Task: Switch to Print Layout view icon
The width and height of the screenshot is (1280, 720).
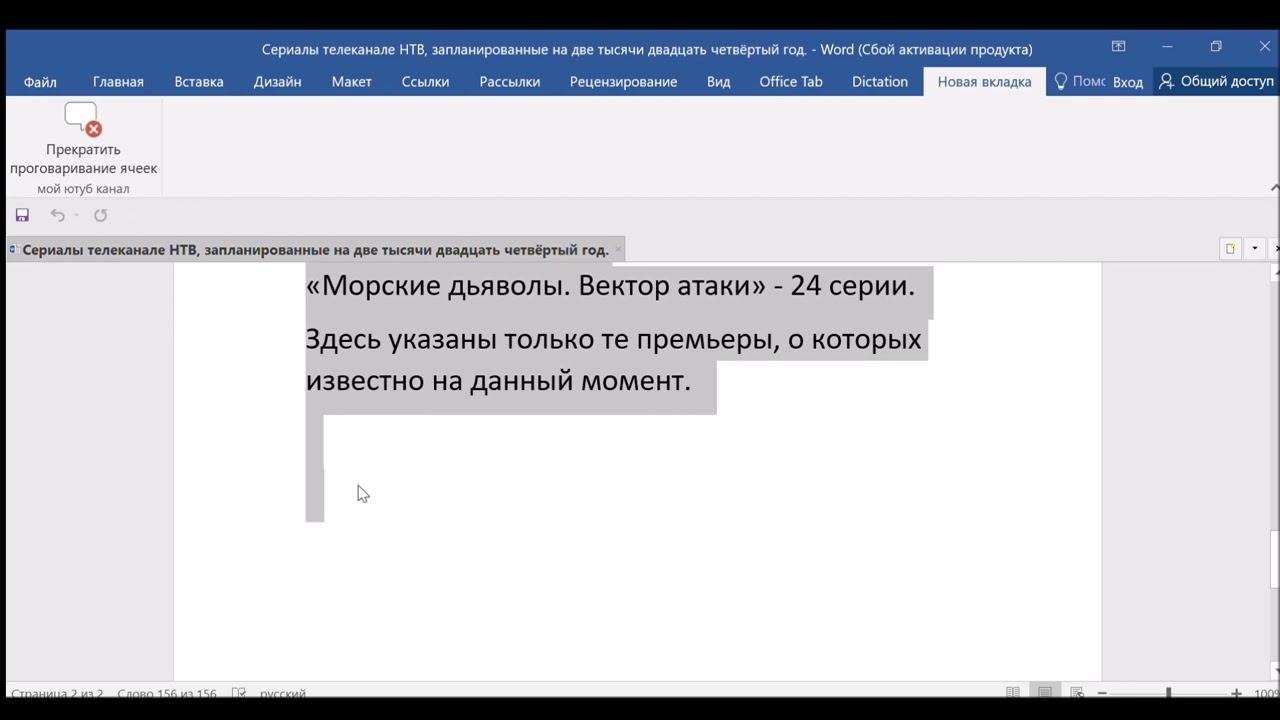Action: (1045, 692)
